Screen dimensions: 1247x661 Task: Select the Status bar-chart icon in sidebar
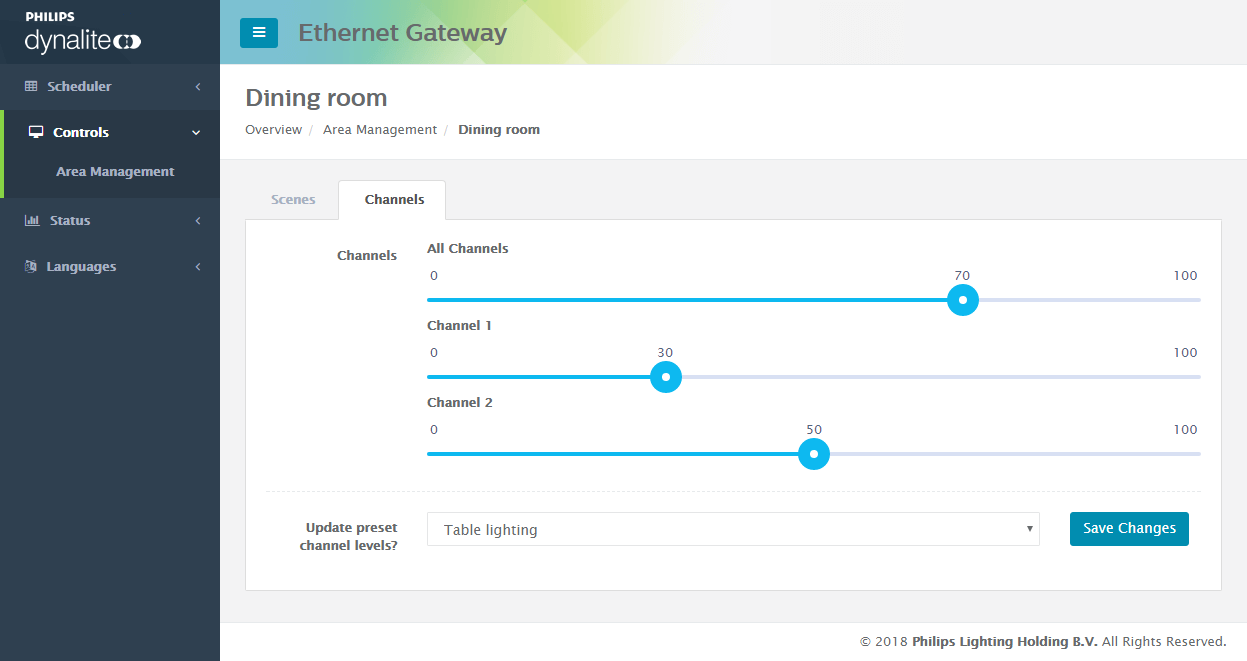[x=32, y=220]
